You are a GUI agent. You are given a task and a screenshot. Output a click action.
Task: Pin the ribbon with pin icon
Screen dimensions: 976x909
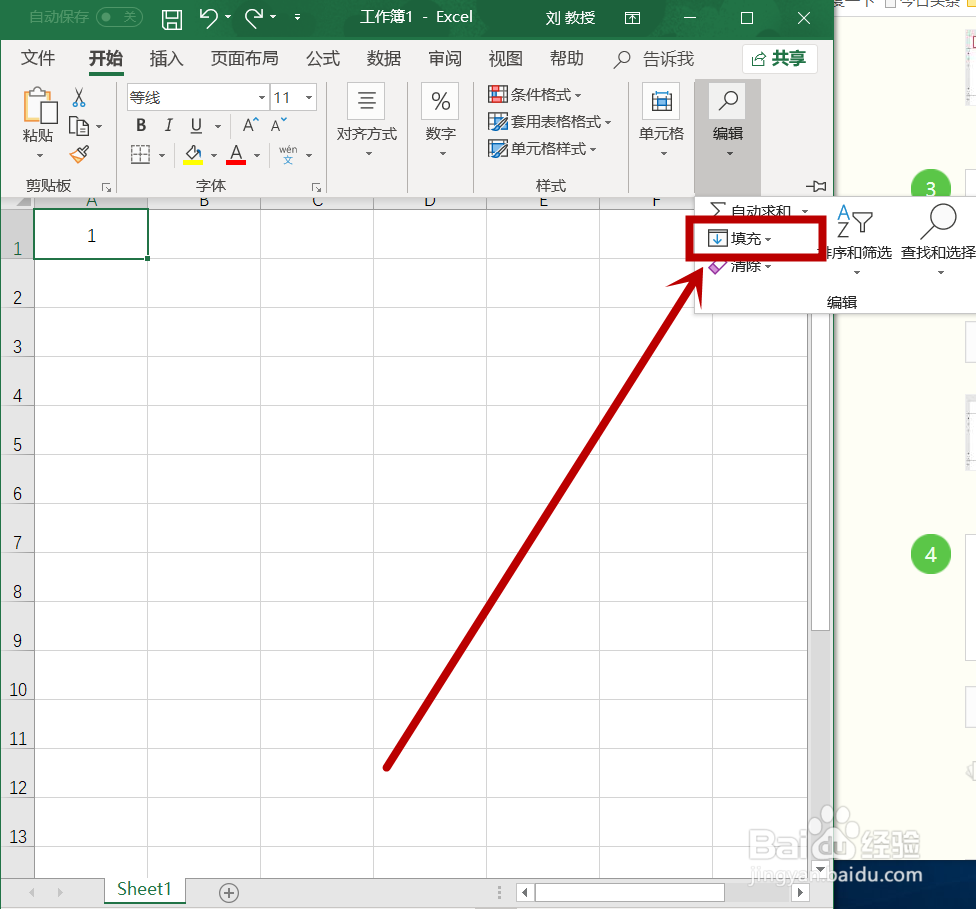[816, 186]
